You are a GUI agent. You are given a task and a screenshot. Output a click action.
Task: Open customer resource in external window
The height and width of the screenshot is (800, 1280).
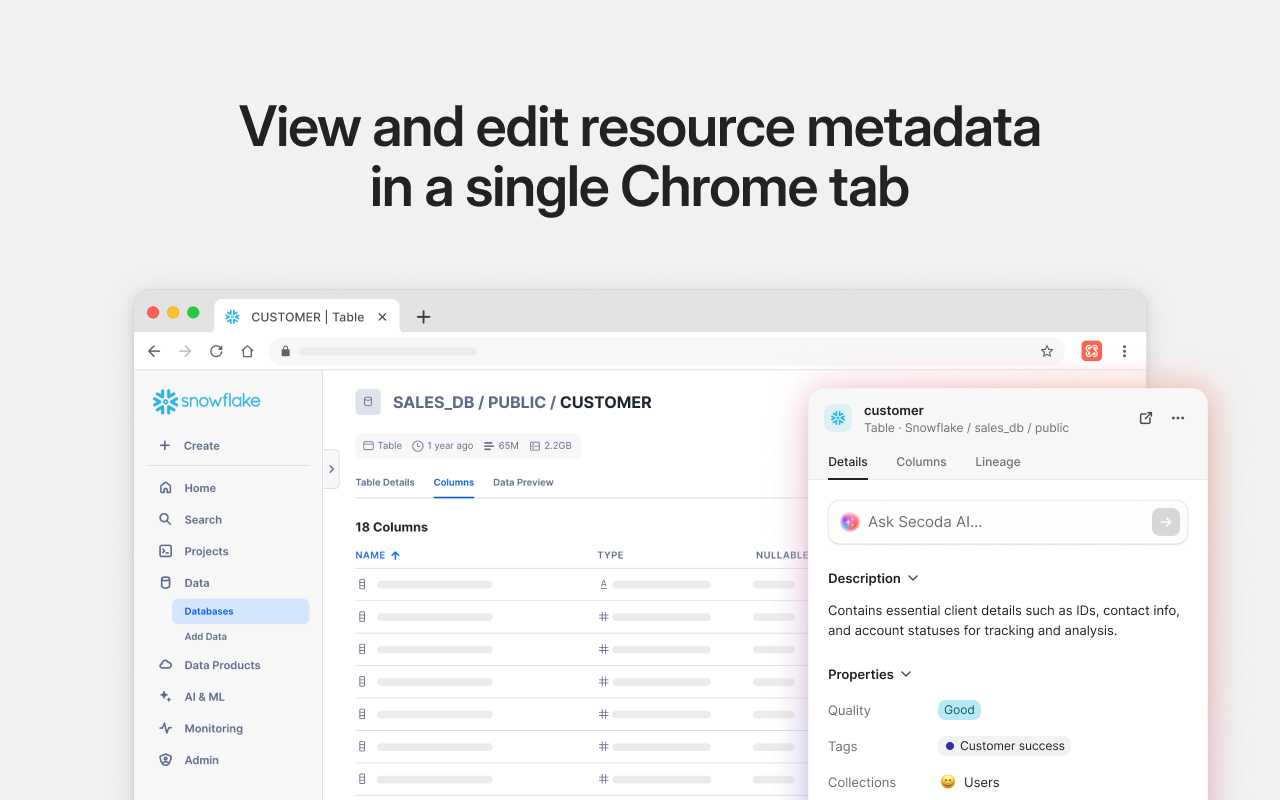pyautogui.click(x=1146, y=418)
